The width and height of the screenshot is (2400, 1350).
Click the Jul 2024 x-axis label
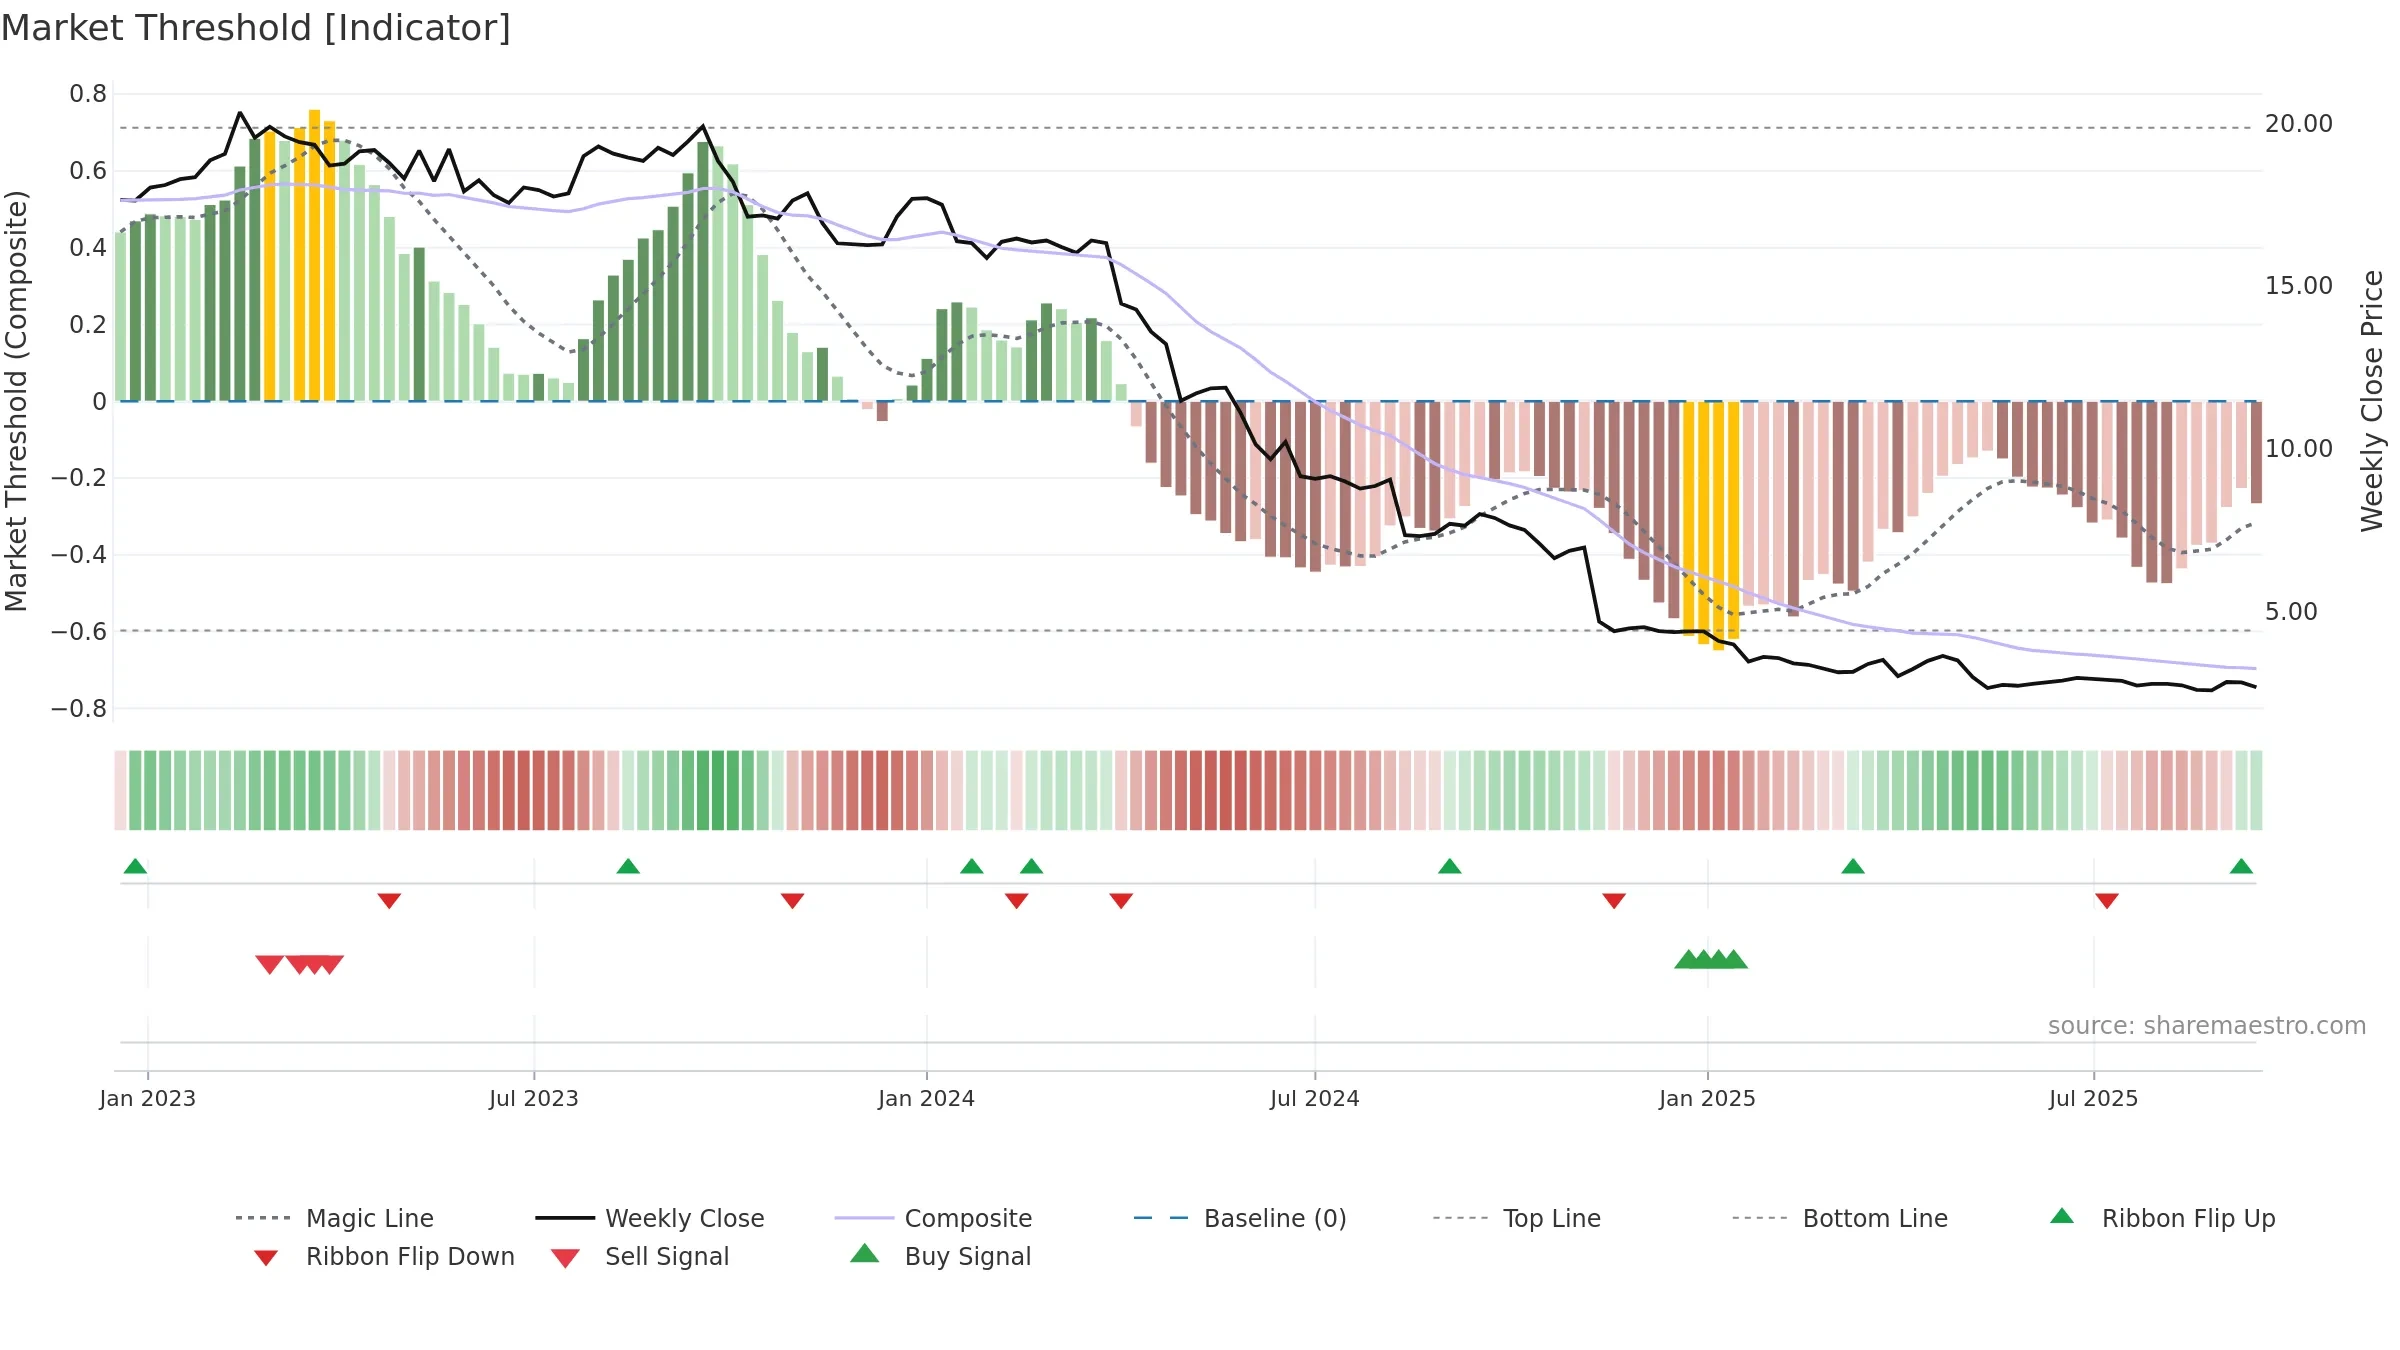pos(1314,1098)
